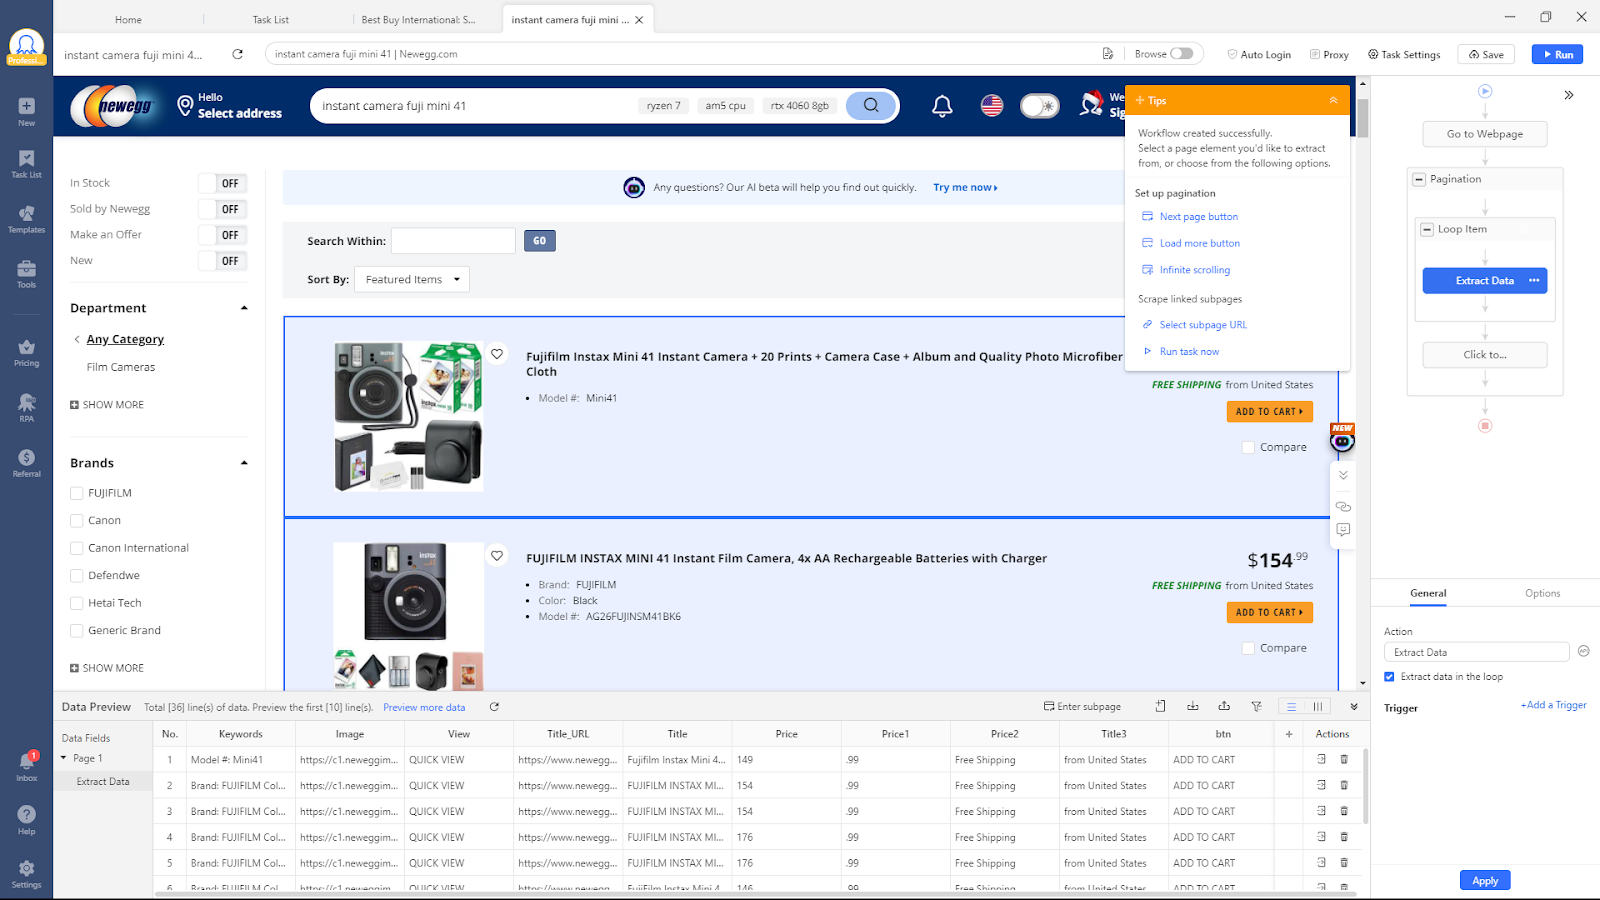Collapse the Brands filter section
The height and width of the screenshot is (900, 1600).
(243, 462)
